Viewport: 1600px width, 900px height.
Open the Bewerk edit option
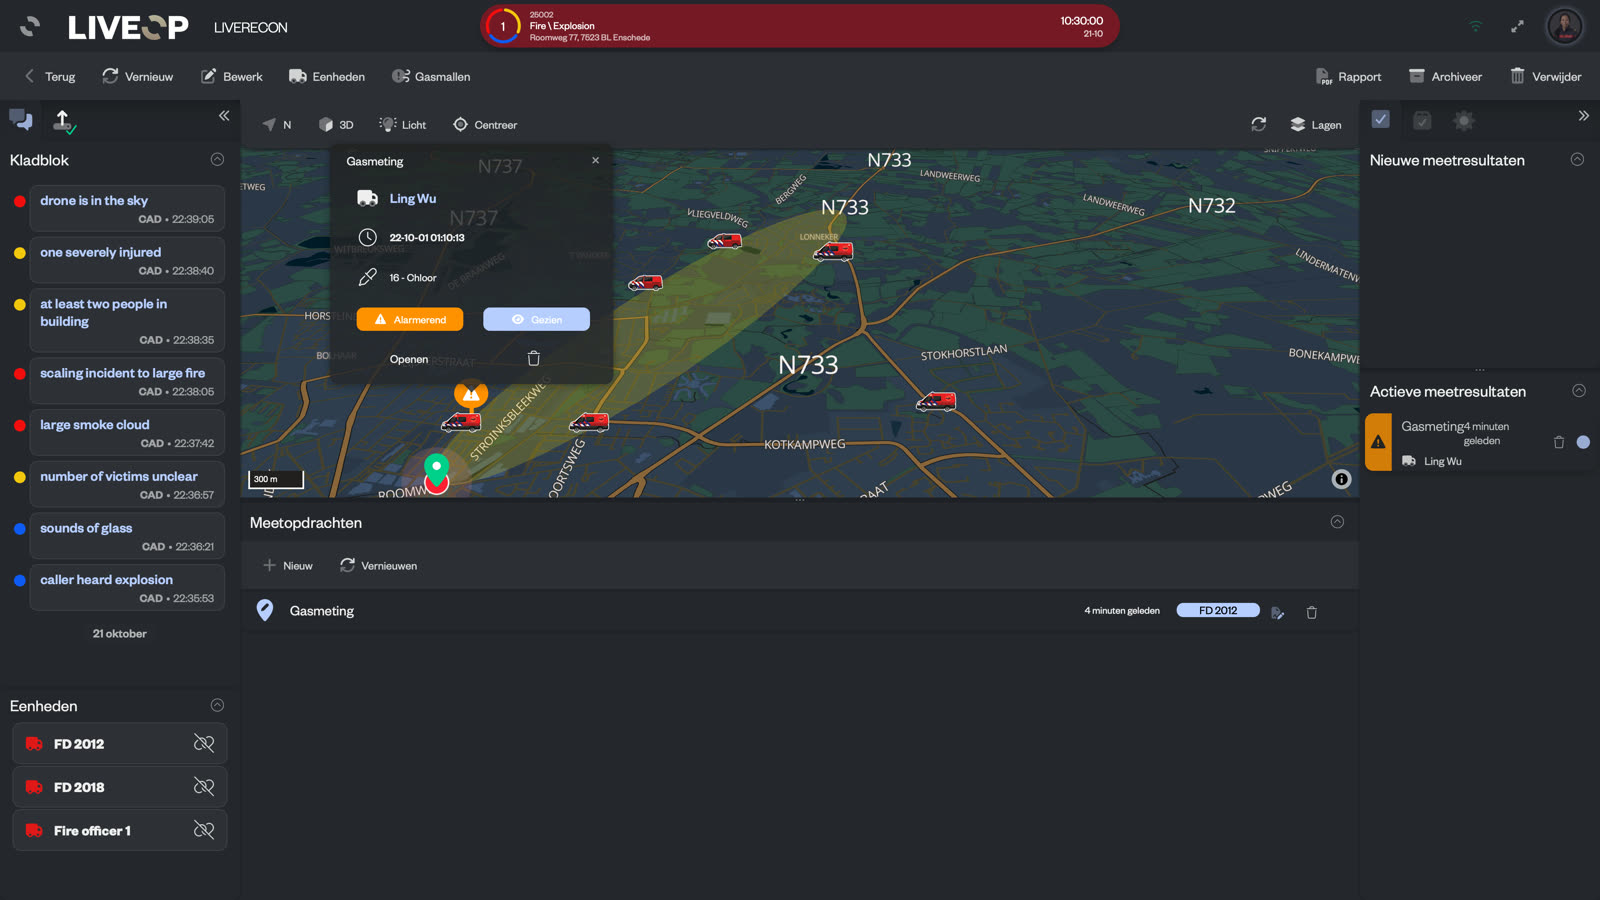point(232,77)
